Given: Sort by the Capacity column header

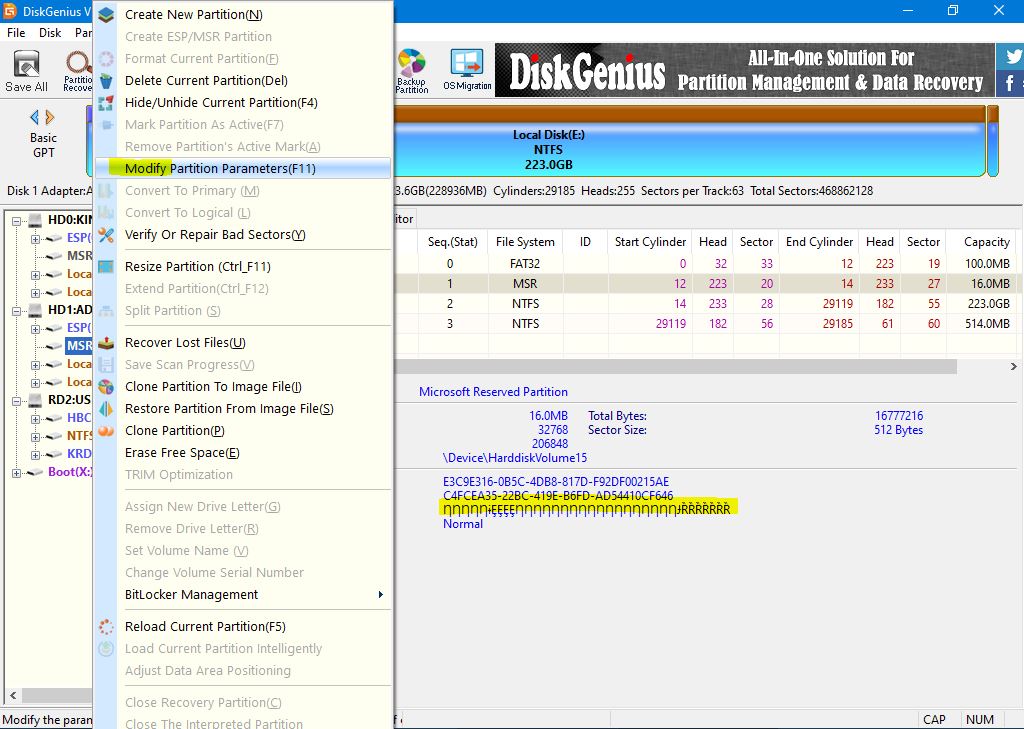Looking at the screenshot, I should pos(986,242).
